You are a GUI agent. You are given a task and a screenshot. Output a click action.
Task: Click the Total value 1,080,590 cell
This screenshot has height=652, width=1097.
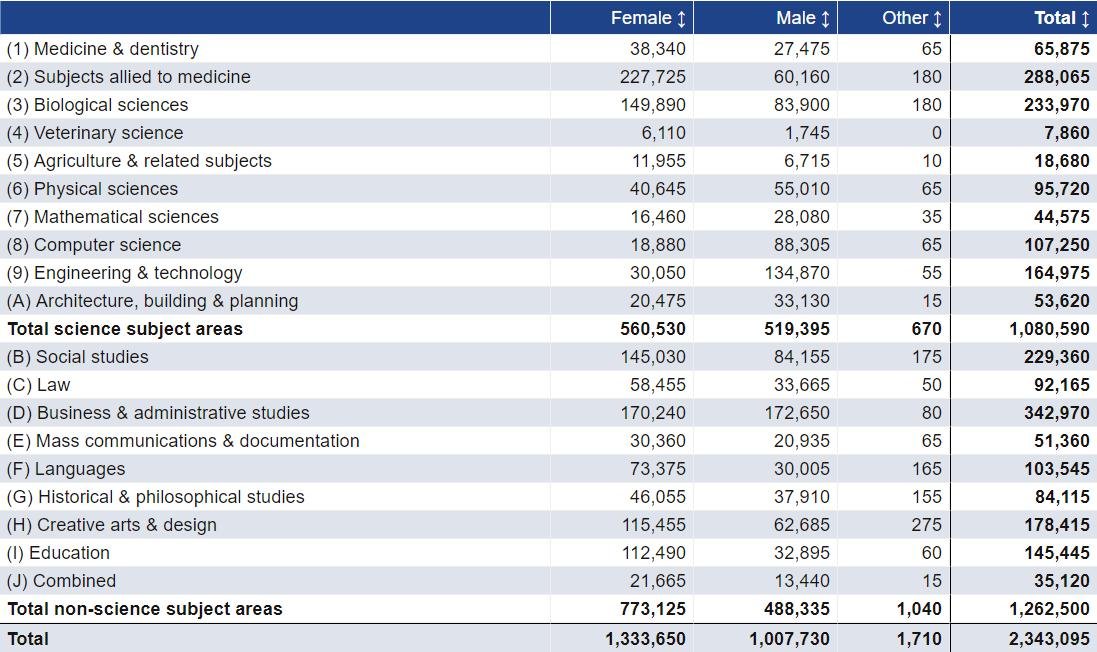point(1050,329)
